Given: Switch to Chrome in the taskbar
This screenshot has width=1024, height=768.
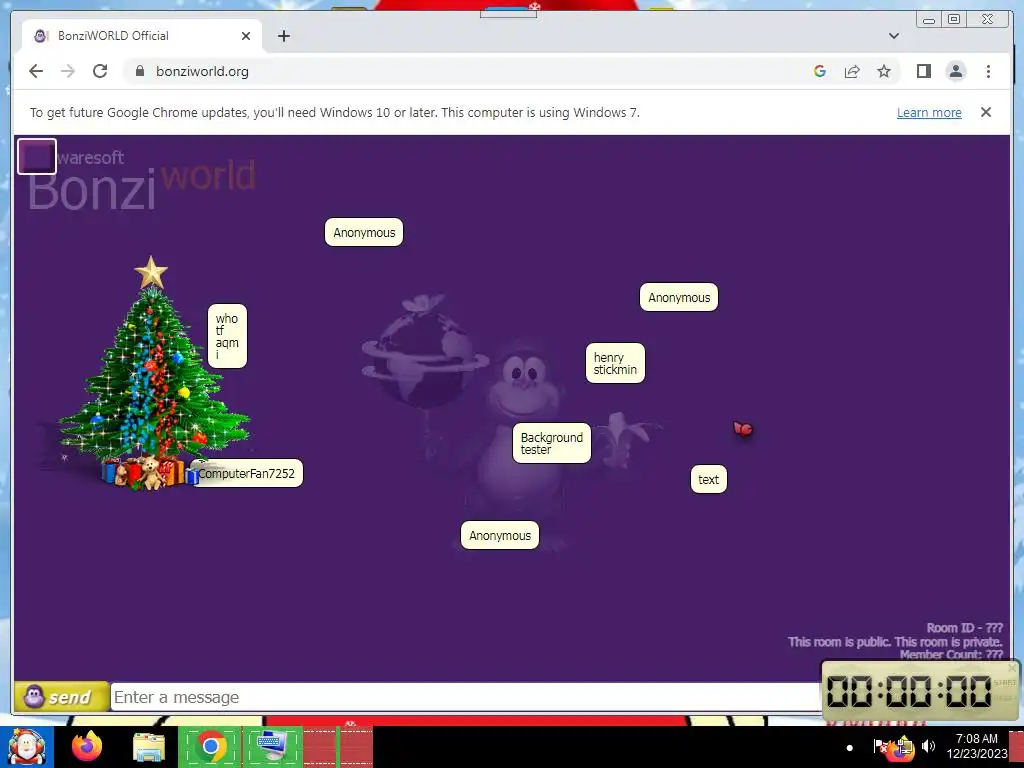Looking at the screenshot, I should coord(210,746).
